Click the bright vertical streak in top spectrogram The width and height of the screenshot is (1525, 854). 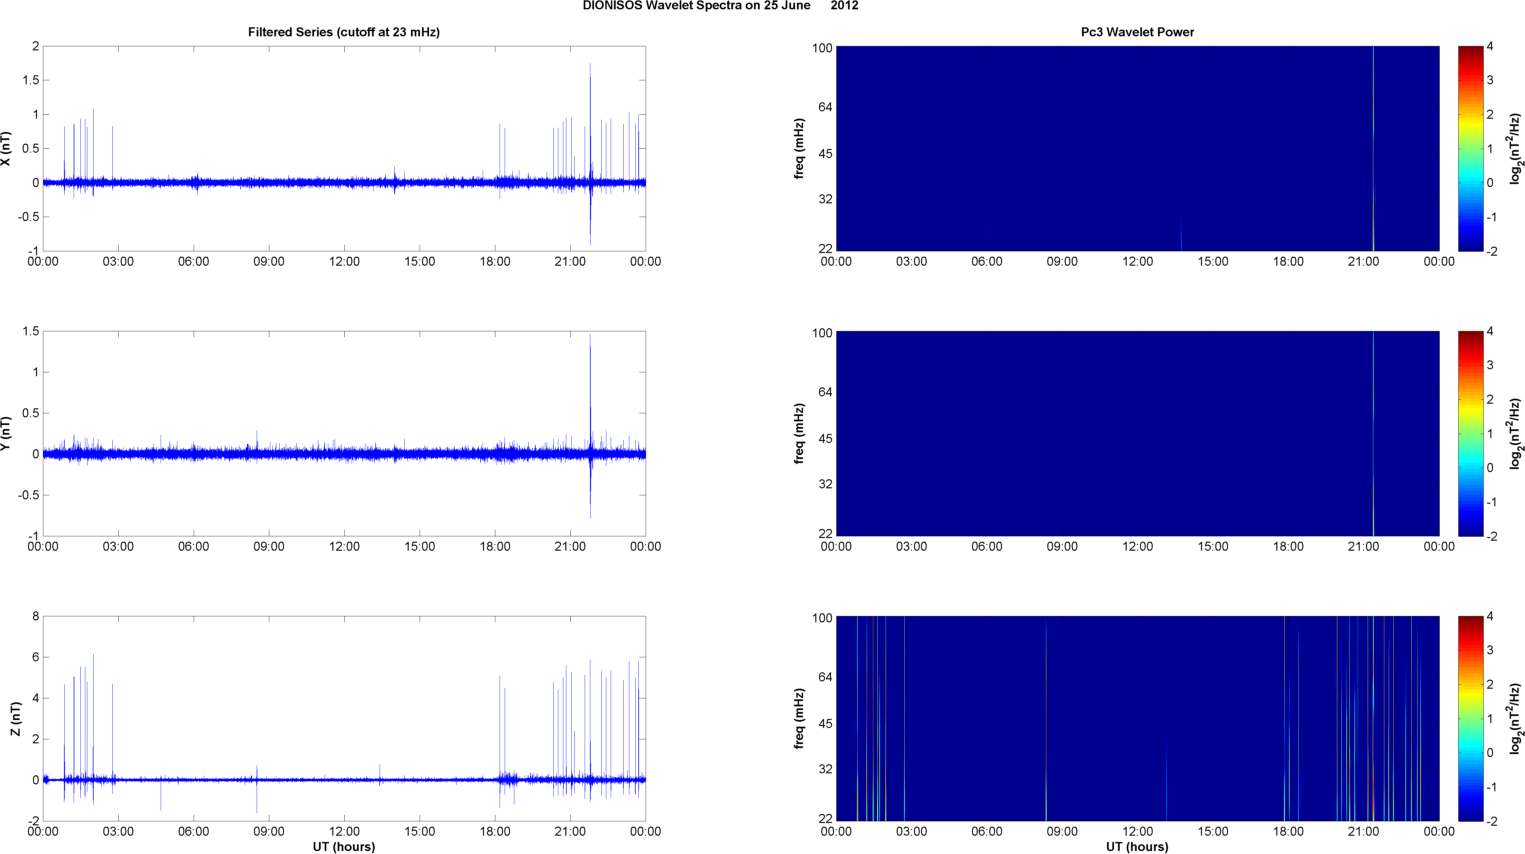[1373, 149]
